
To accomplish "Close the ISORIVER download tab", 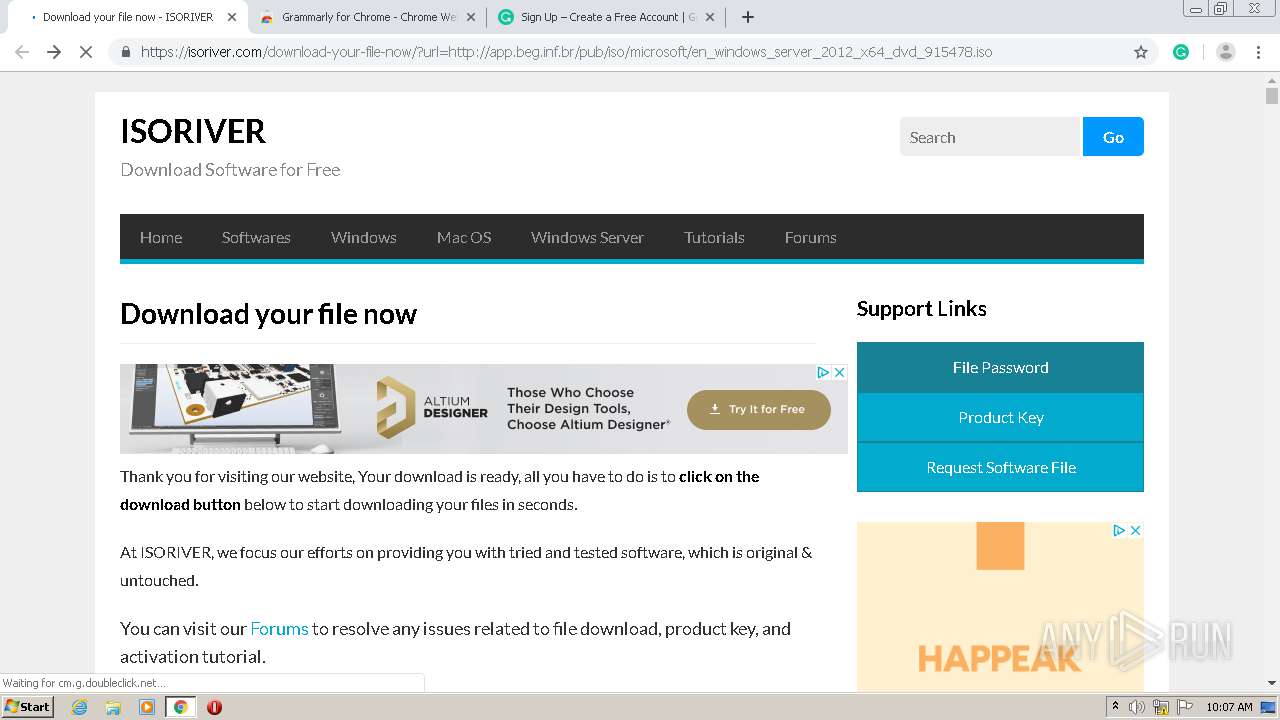I will [232, 17].
